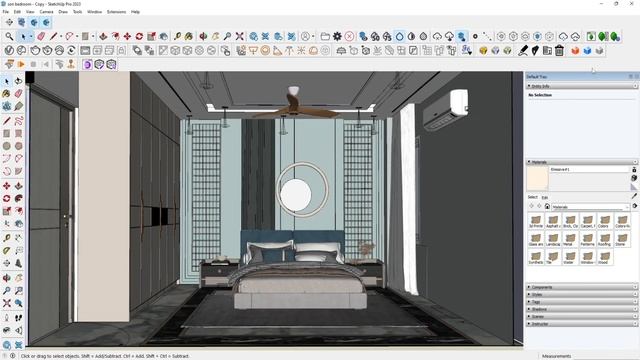This screenshot has height=360, width=640.
Task: Click the Sample Paint eyedropper in Materials
Action: tap(634, 196)
